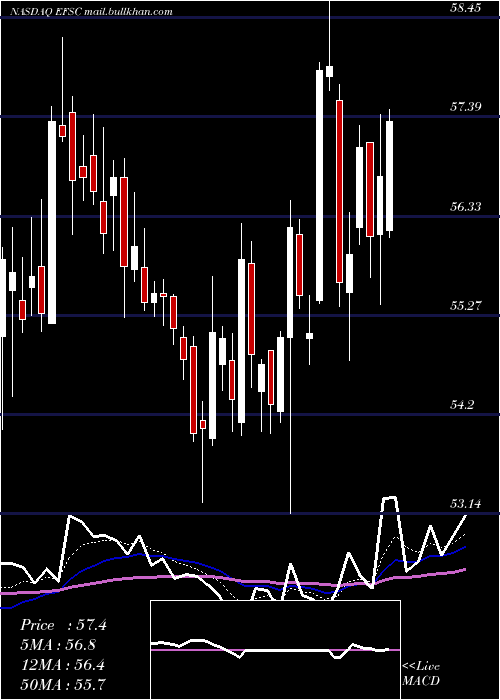Click the 5MA : 56.8 value

(58, 645)
